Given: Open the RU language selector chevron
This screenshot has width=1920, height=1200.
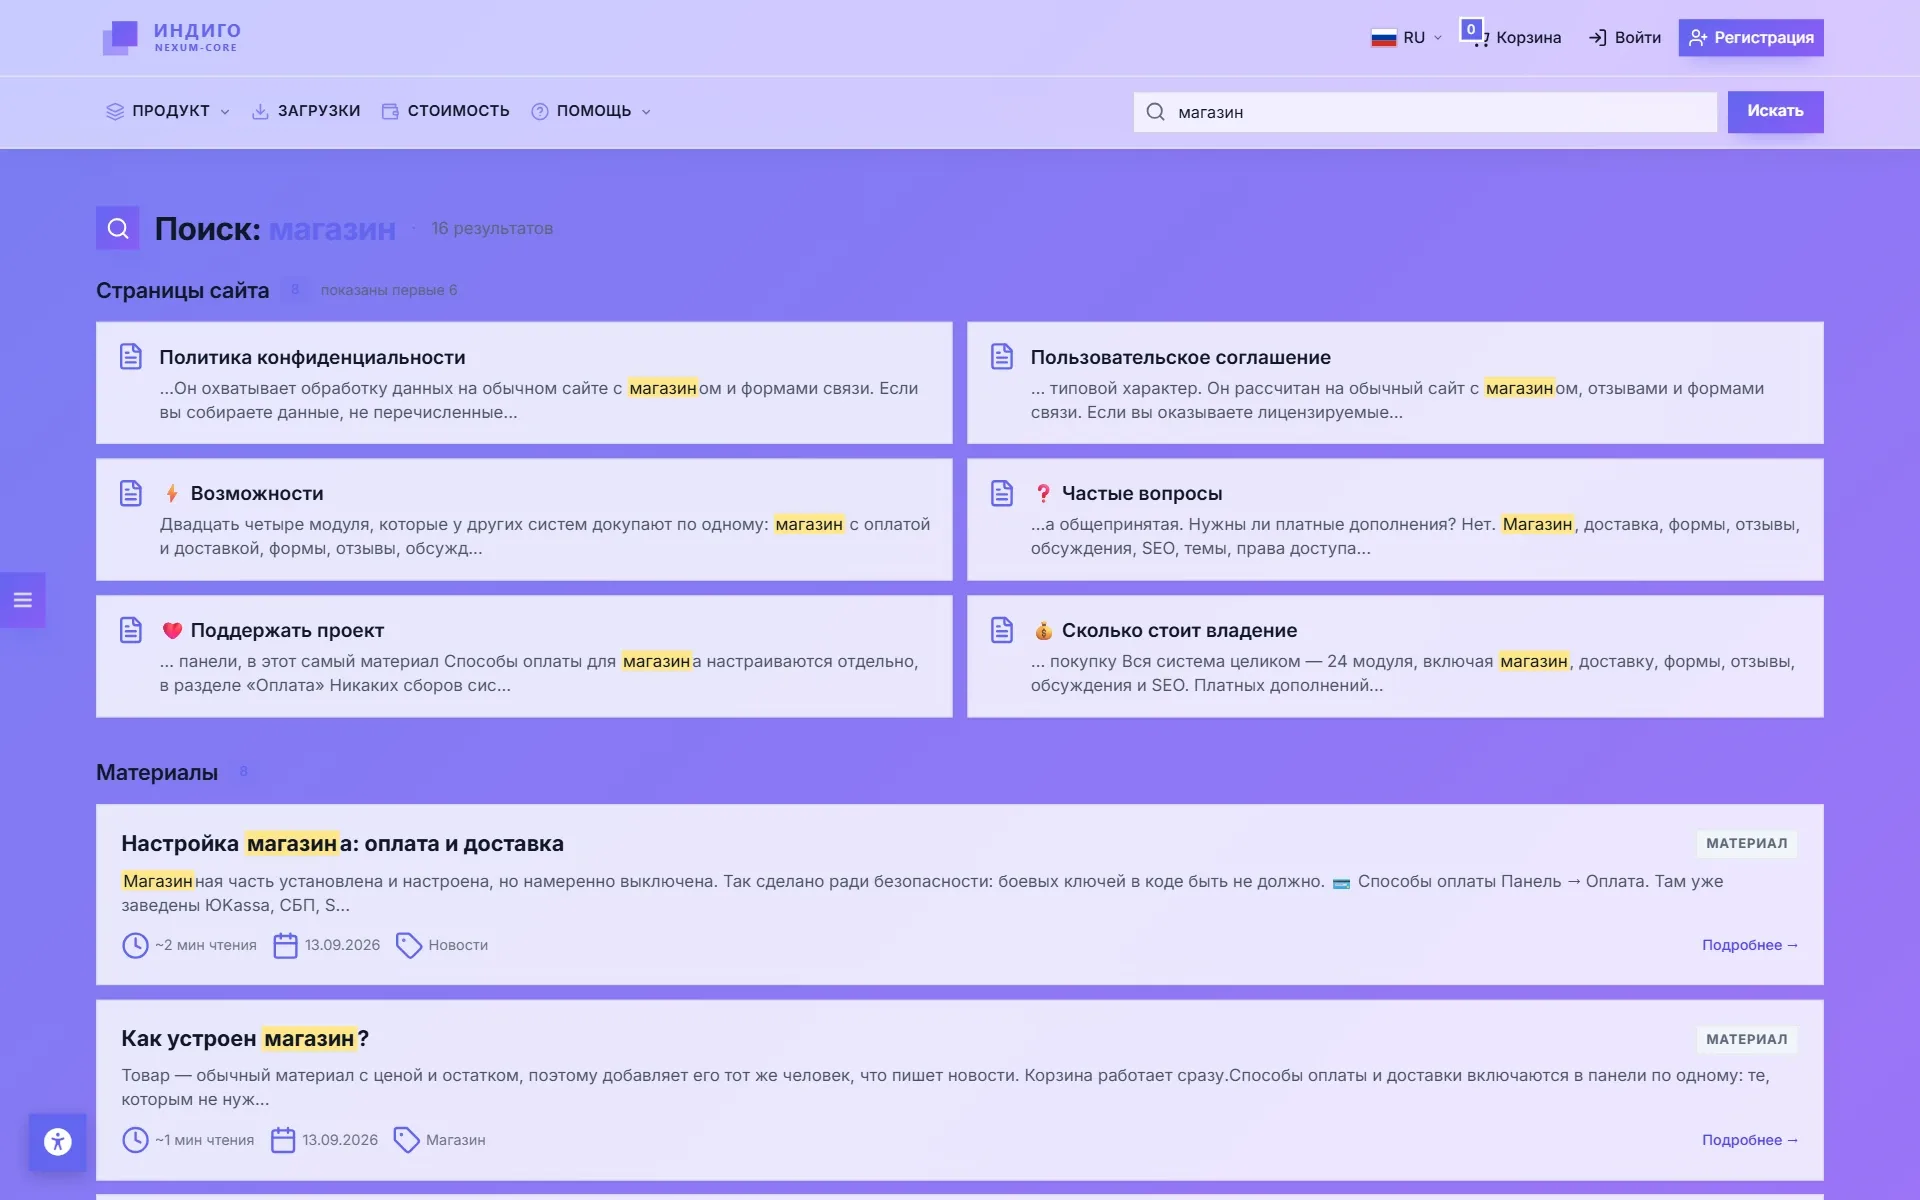Looking at the screenshot, I should 1438,38.
